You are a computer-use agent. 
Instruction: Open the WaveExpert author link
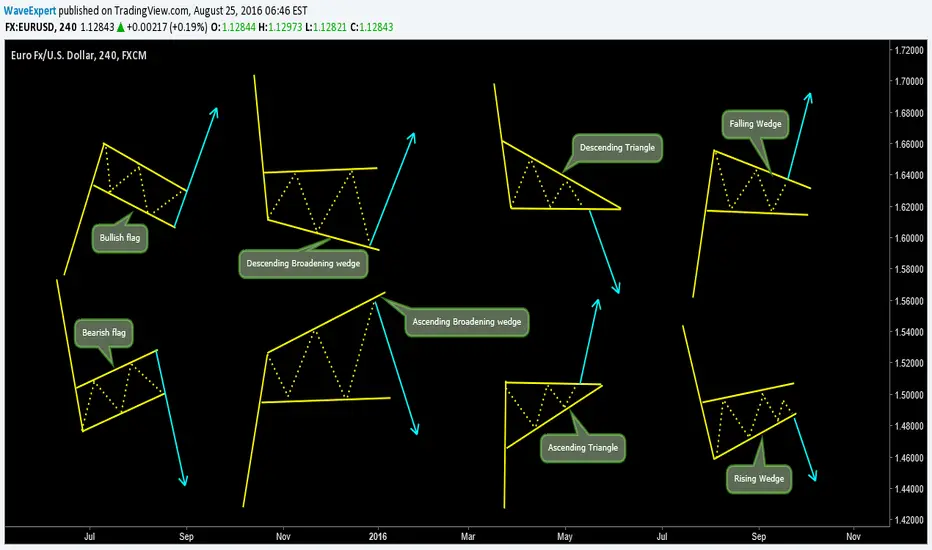point(30,11)
